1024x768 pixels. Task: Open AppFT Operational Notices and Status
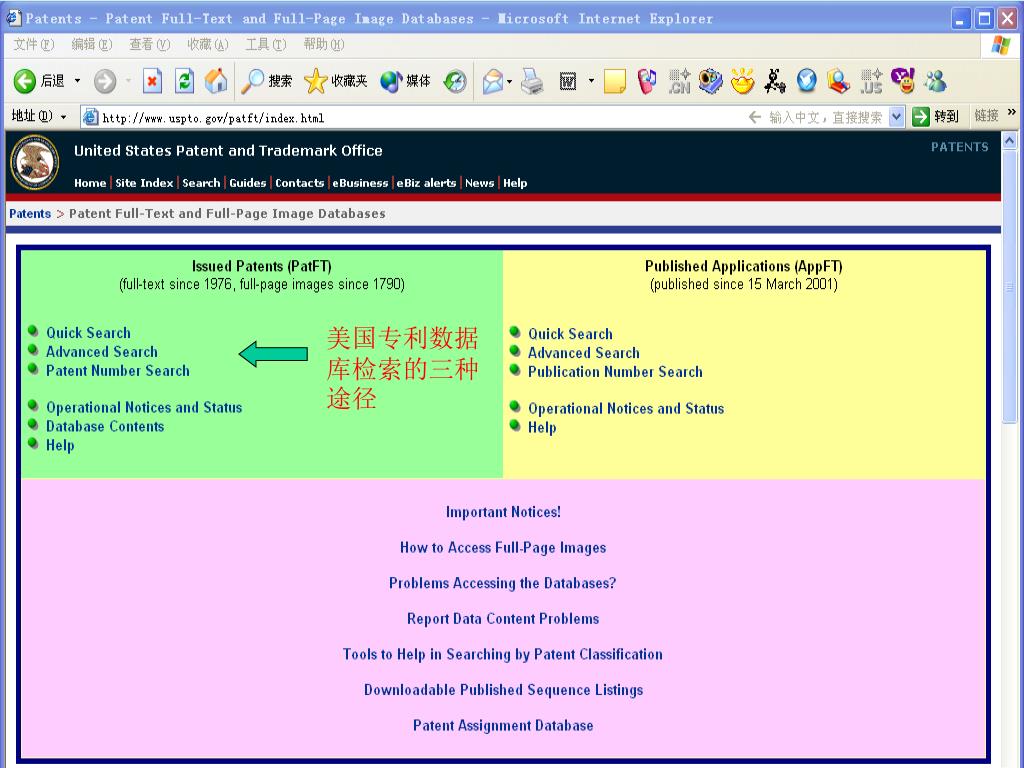coord(626,409)
